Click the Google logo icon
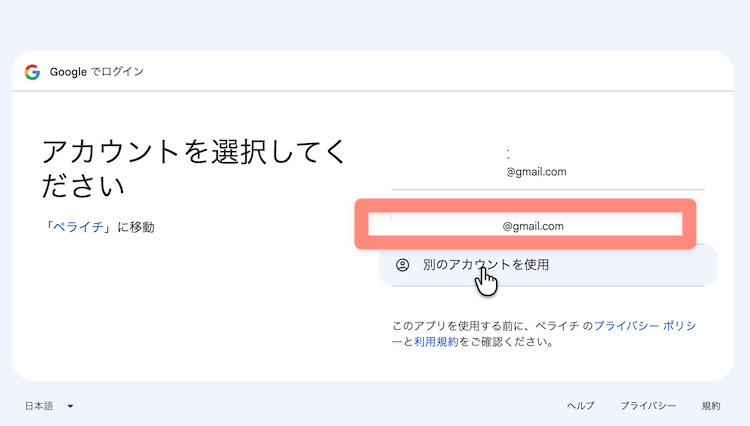Screen dimensions: 750x426 coord(32,72)
